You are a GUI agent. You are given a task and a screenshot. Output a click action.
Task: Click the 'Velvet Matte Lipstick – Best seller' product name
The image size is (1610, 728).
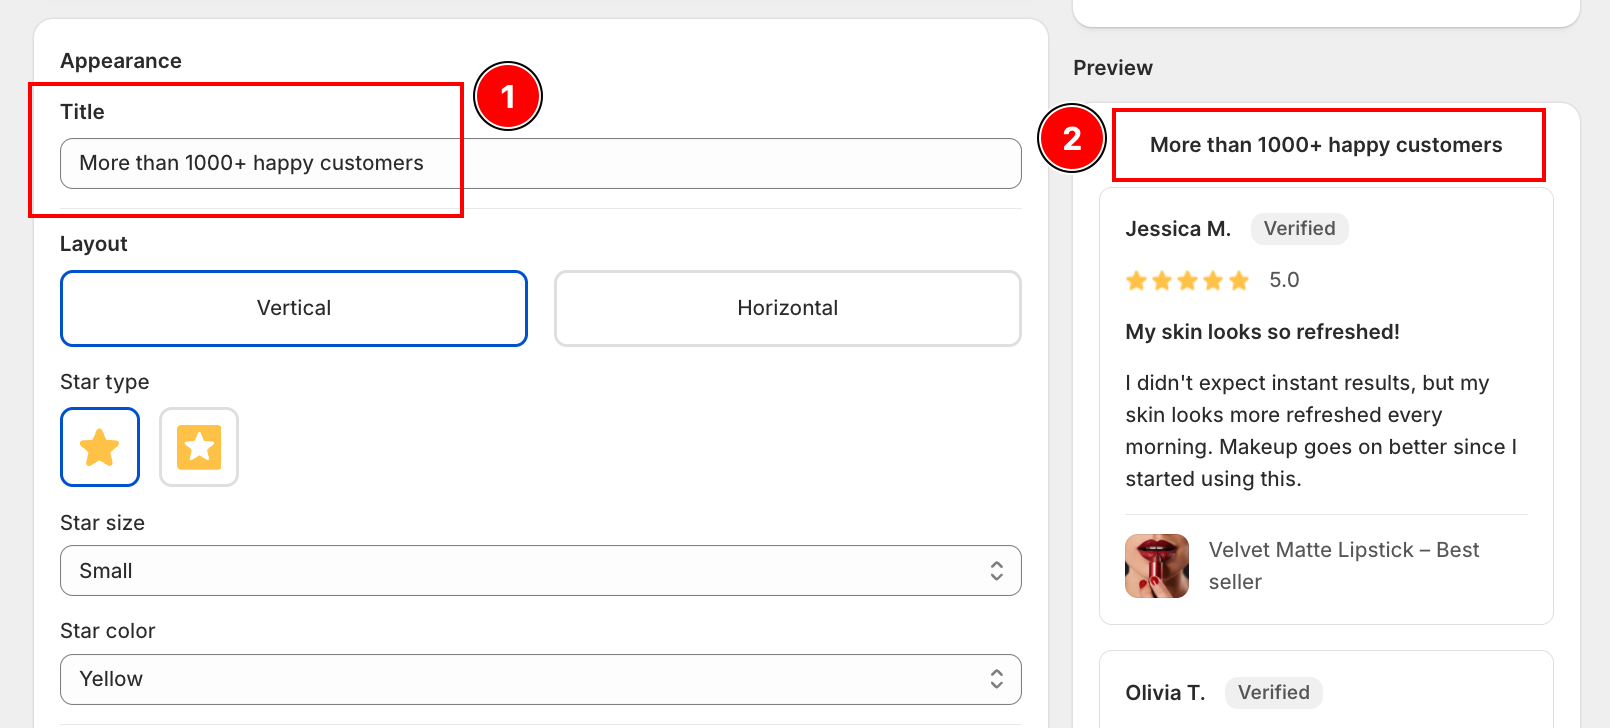[x=1344, y=566]
